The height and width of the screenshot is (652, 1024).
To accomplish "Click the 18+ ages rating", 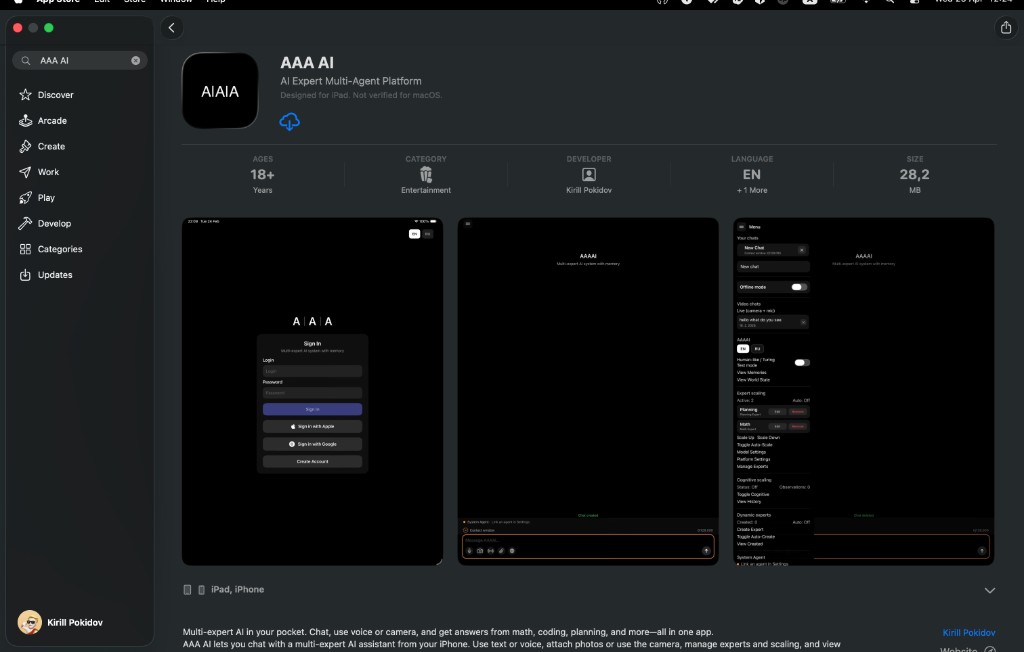I will point(263,174).
